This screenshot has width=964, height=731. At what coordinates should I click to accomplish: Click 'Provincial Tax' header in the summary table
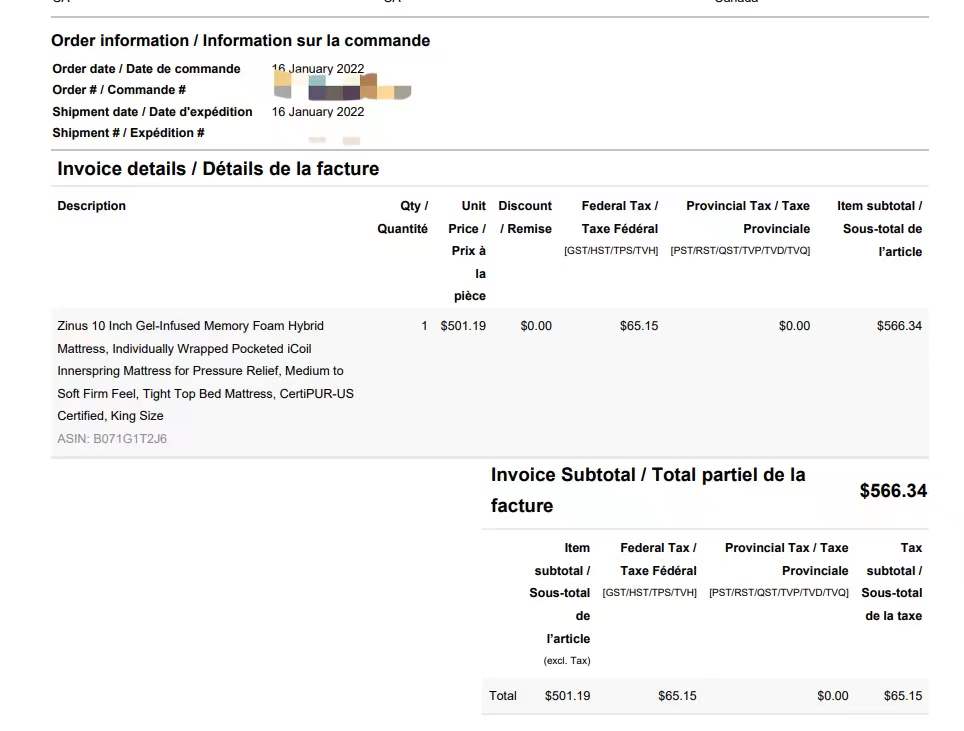pos(778,570)
